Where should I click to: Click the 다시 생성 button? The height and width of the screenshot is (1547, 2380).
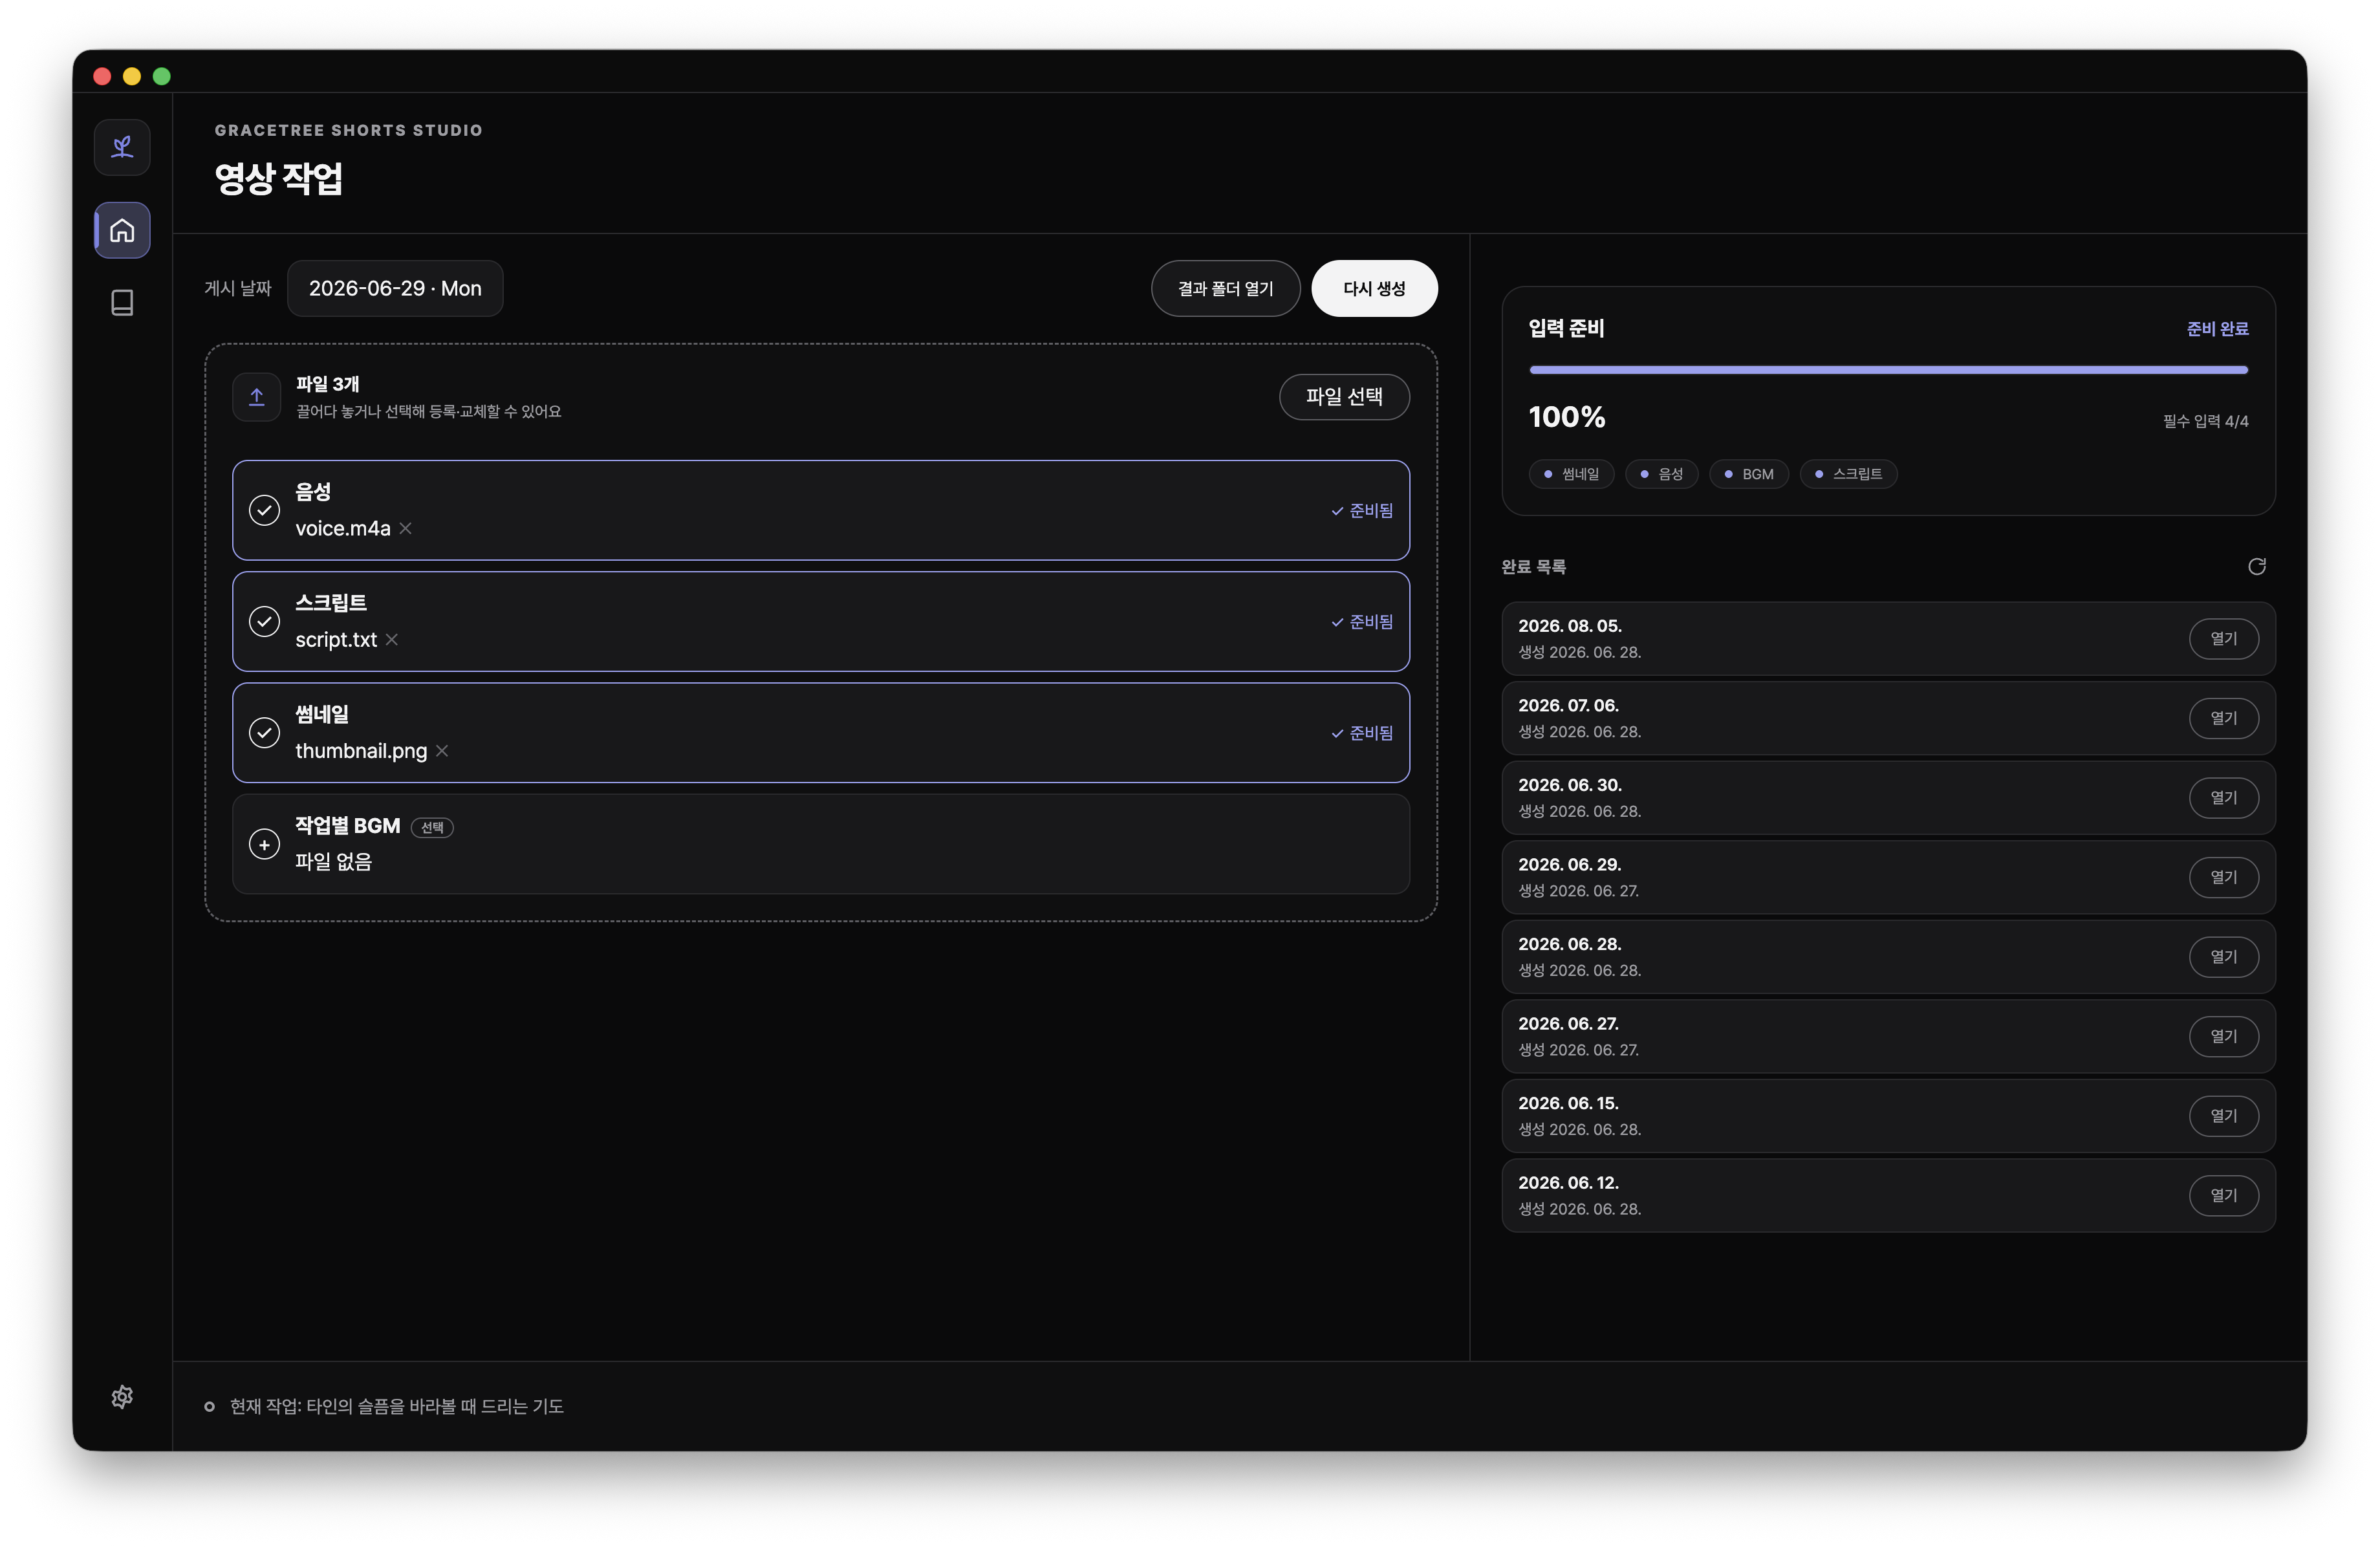(x=1374, y=289)
